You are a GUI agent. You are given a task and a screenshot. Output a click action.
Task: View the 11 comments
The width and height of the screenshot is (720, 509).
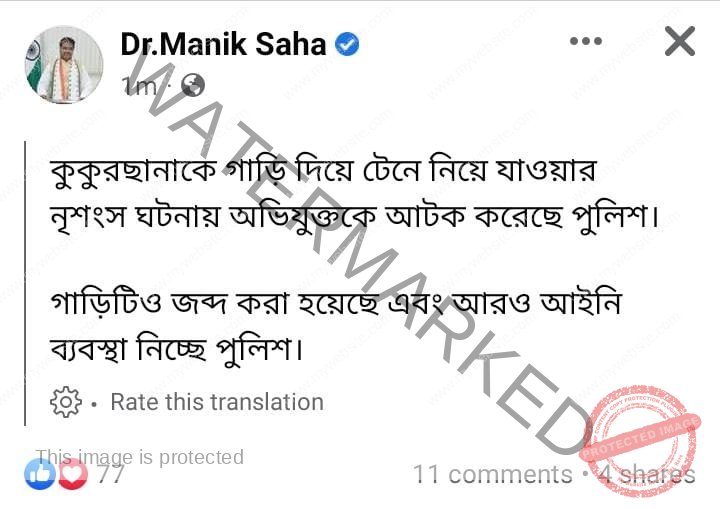(493, 474)
